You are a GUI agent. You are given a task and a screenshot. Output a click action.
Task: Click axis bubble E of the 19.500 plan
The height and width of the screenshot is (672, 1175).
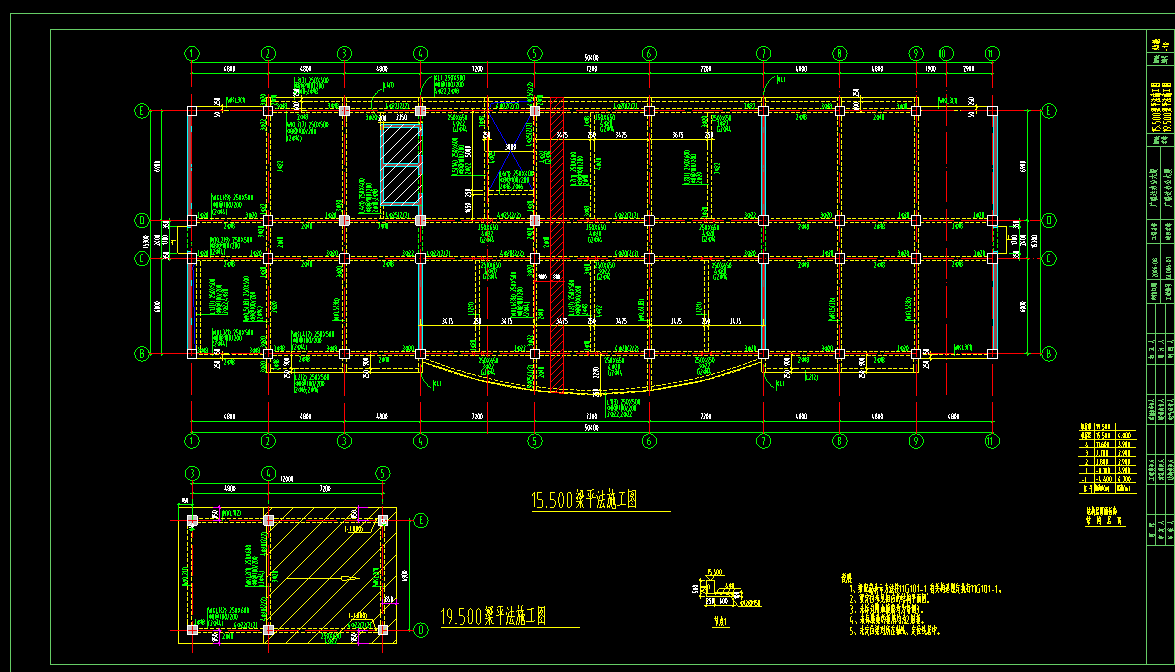point(420,520)
